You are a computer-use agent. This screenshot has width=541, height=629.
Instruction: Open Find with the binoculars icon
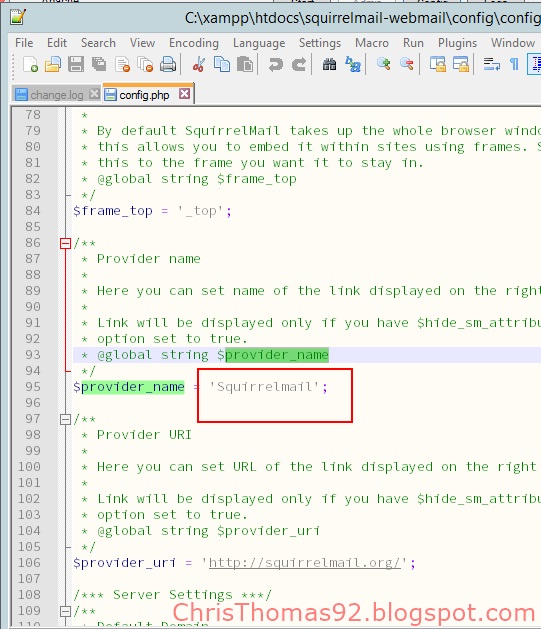(329, 64)
